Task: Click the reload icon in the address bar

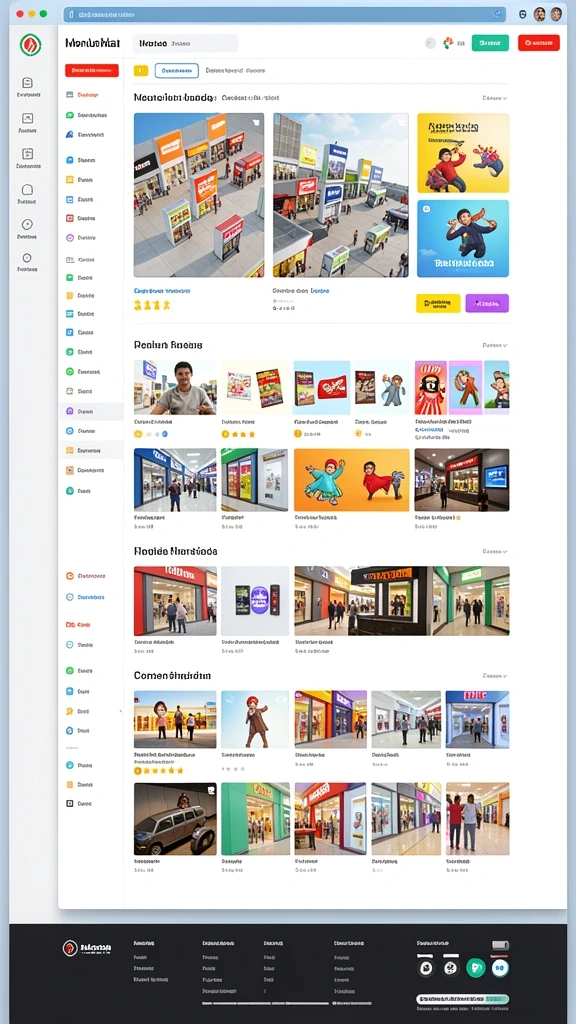Action: [x=497, y=14]
